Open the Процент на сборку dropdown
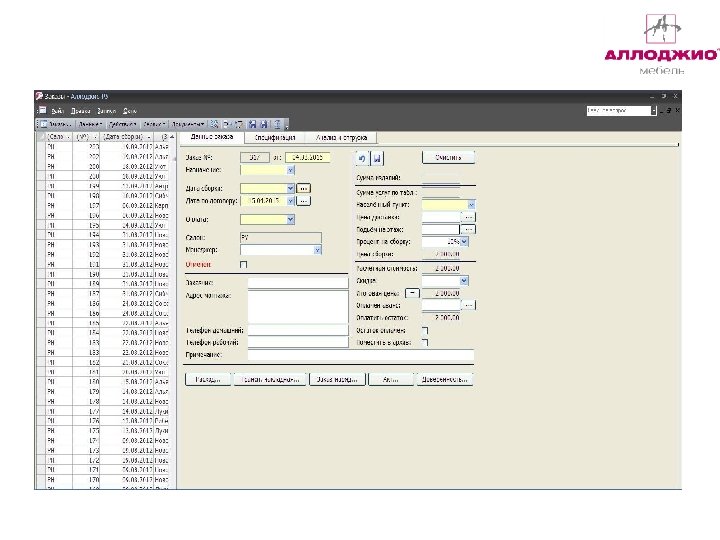The width and height of the screenshot is (720, 540). pyautogui.click(x=464, y=241)
